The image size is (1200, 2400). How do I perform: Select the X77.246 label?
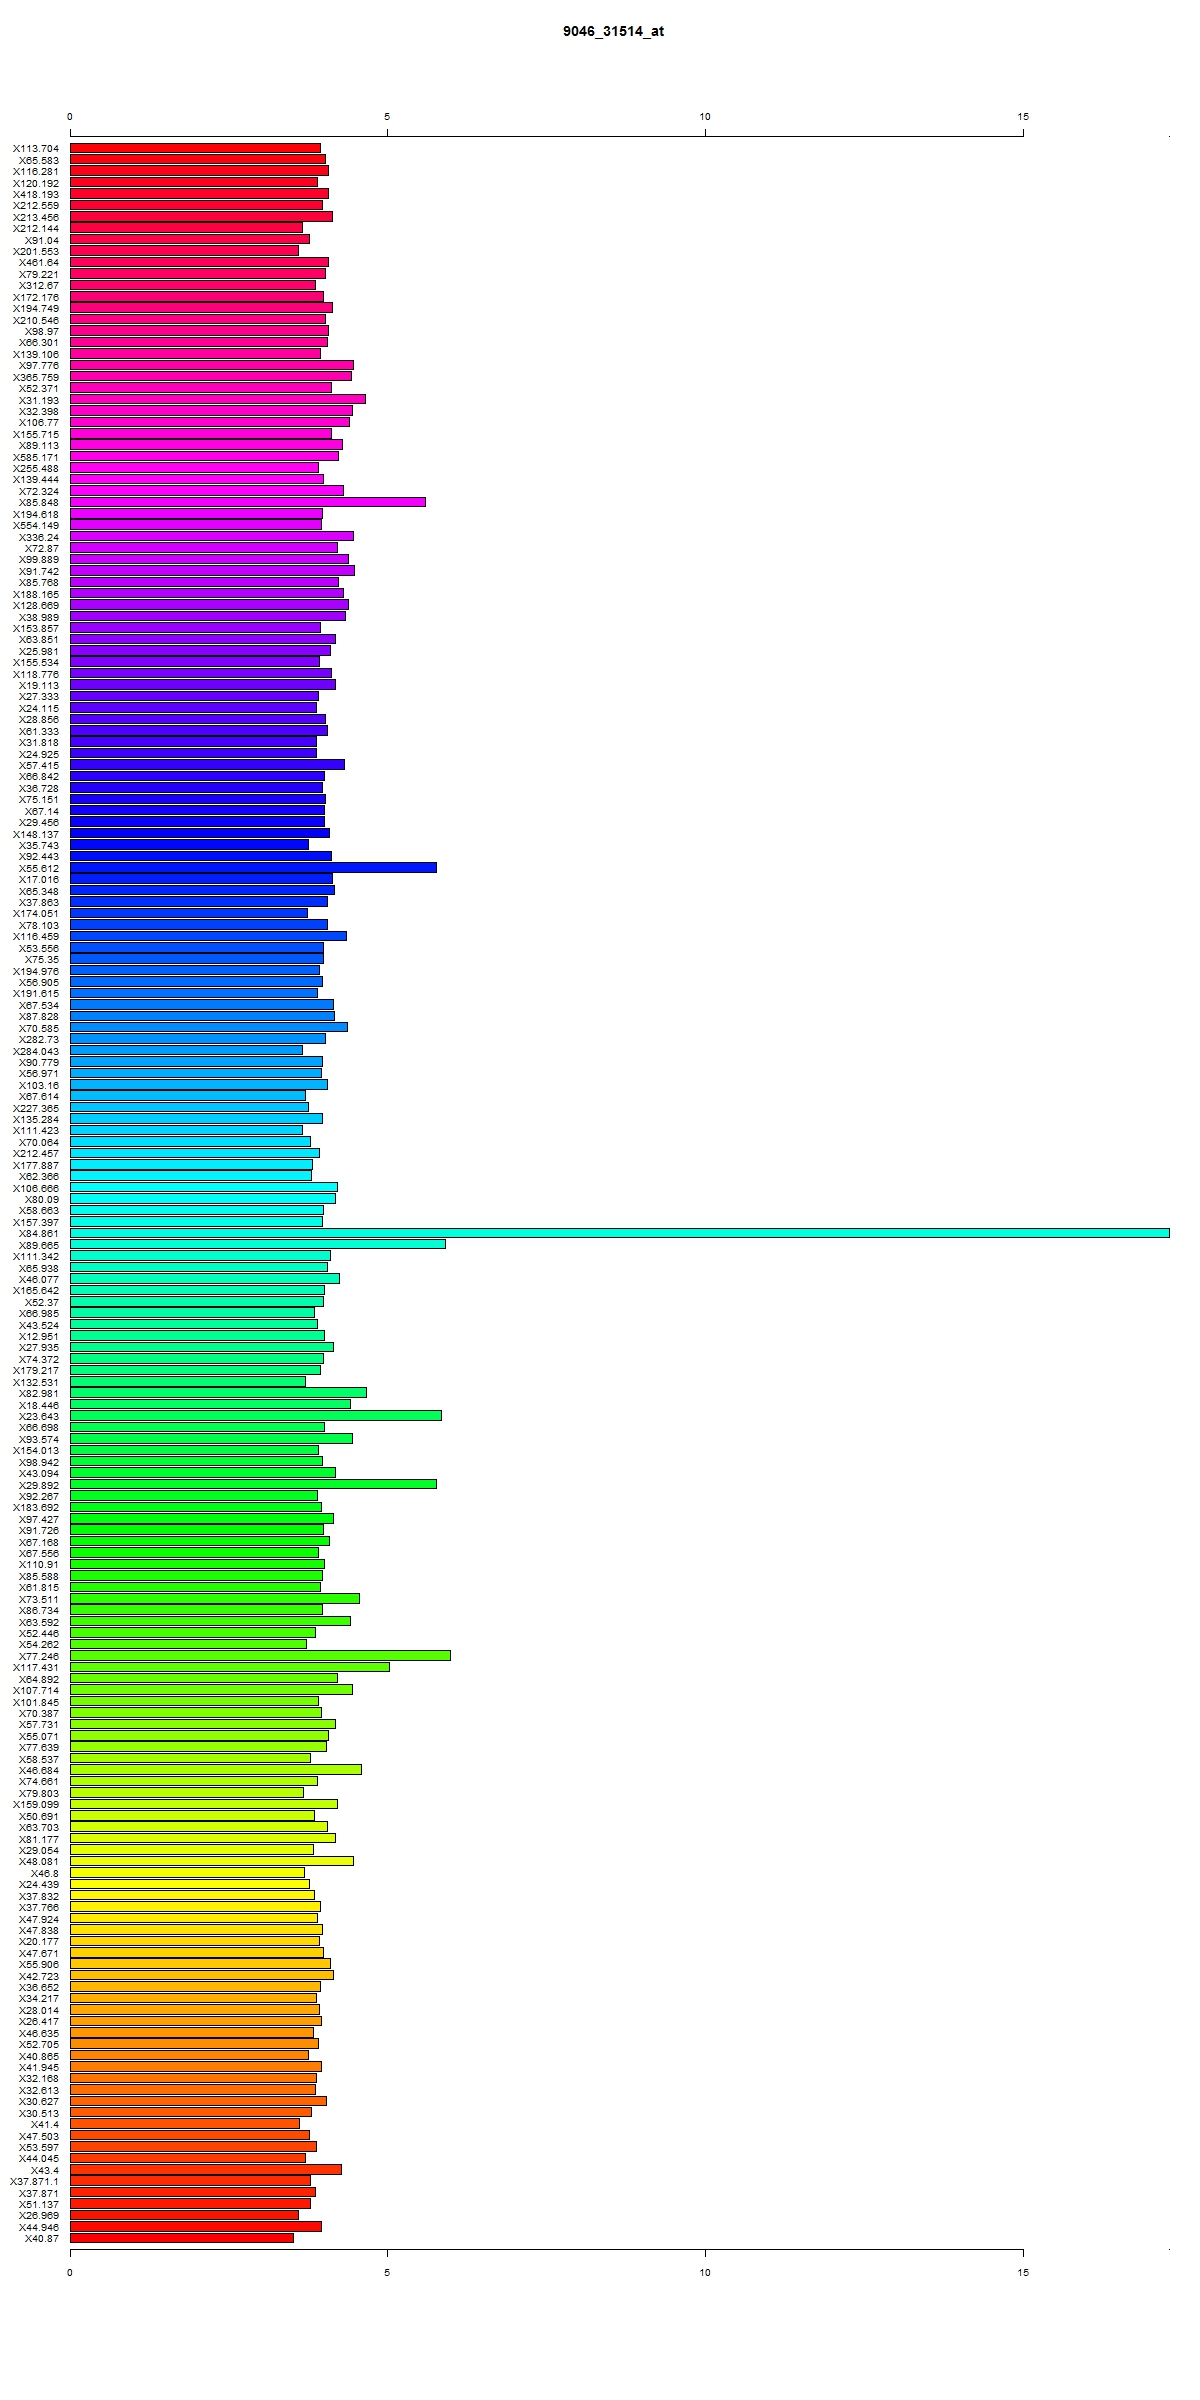(39, 1656)
